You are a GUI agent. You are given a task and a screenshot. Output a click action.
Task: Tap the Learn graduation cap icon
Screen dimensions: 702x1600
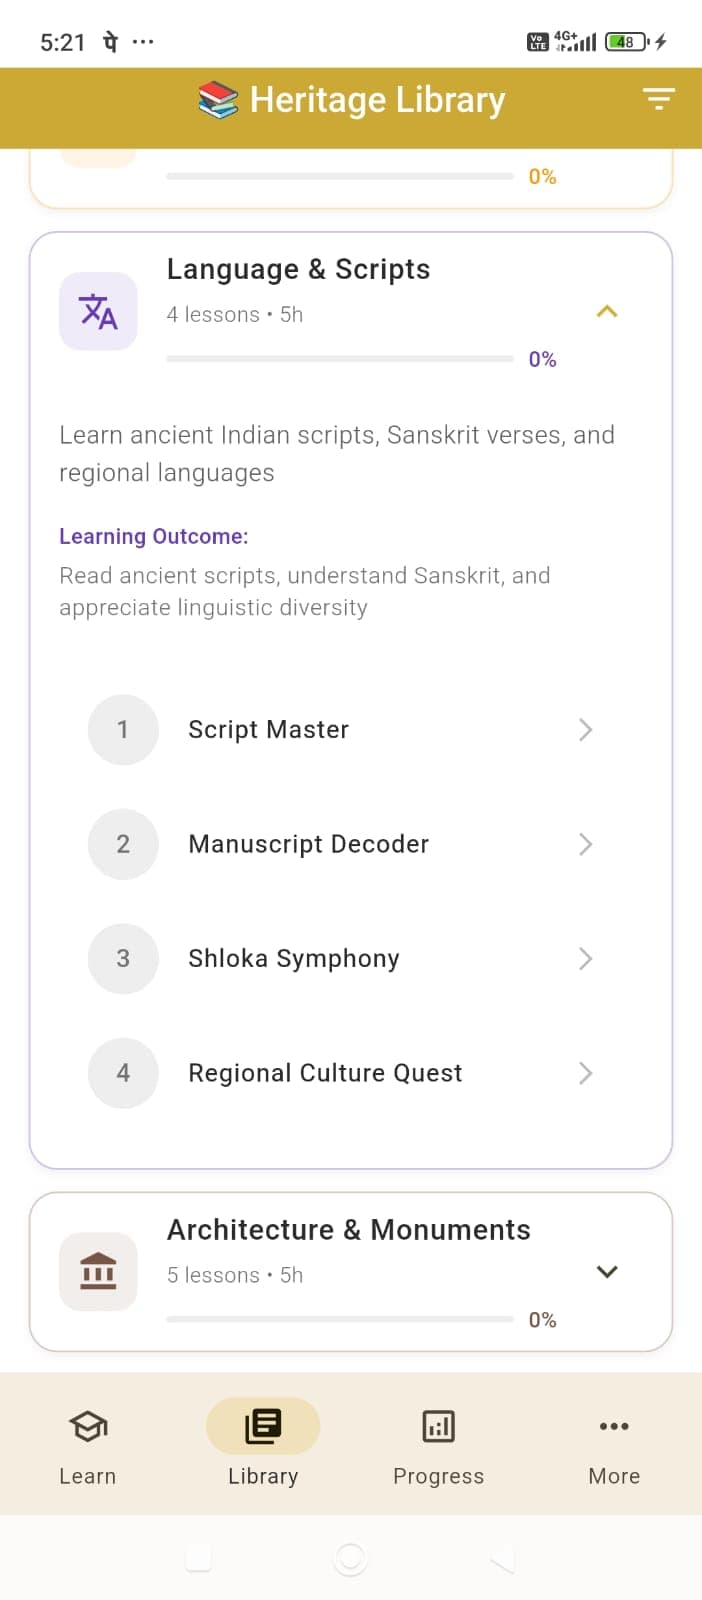pyautogui.click(x=87, y=1427)
